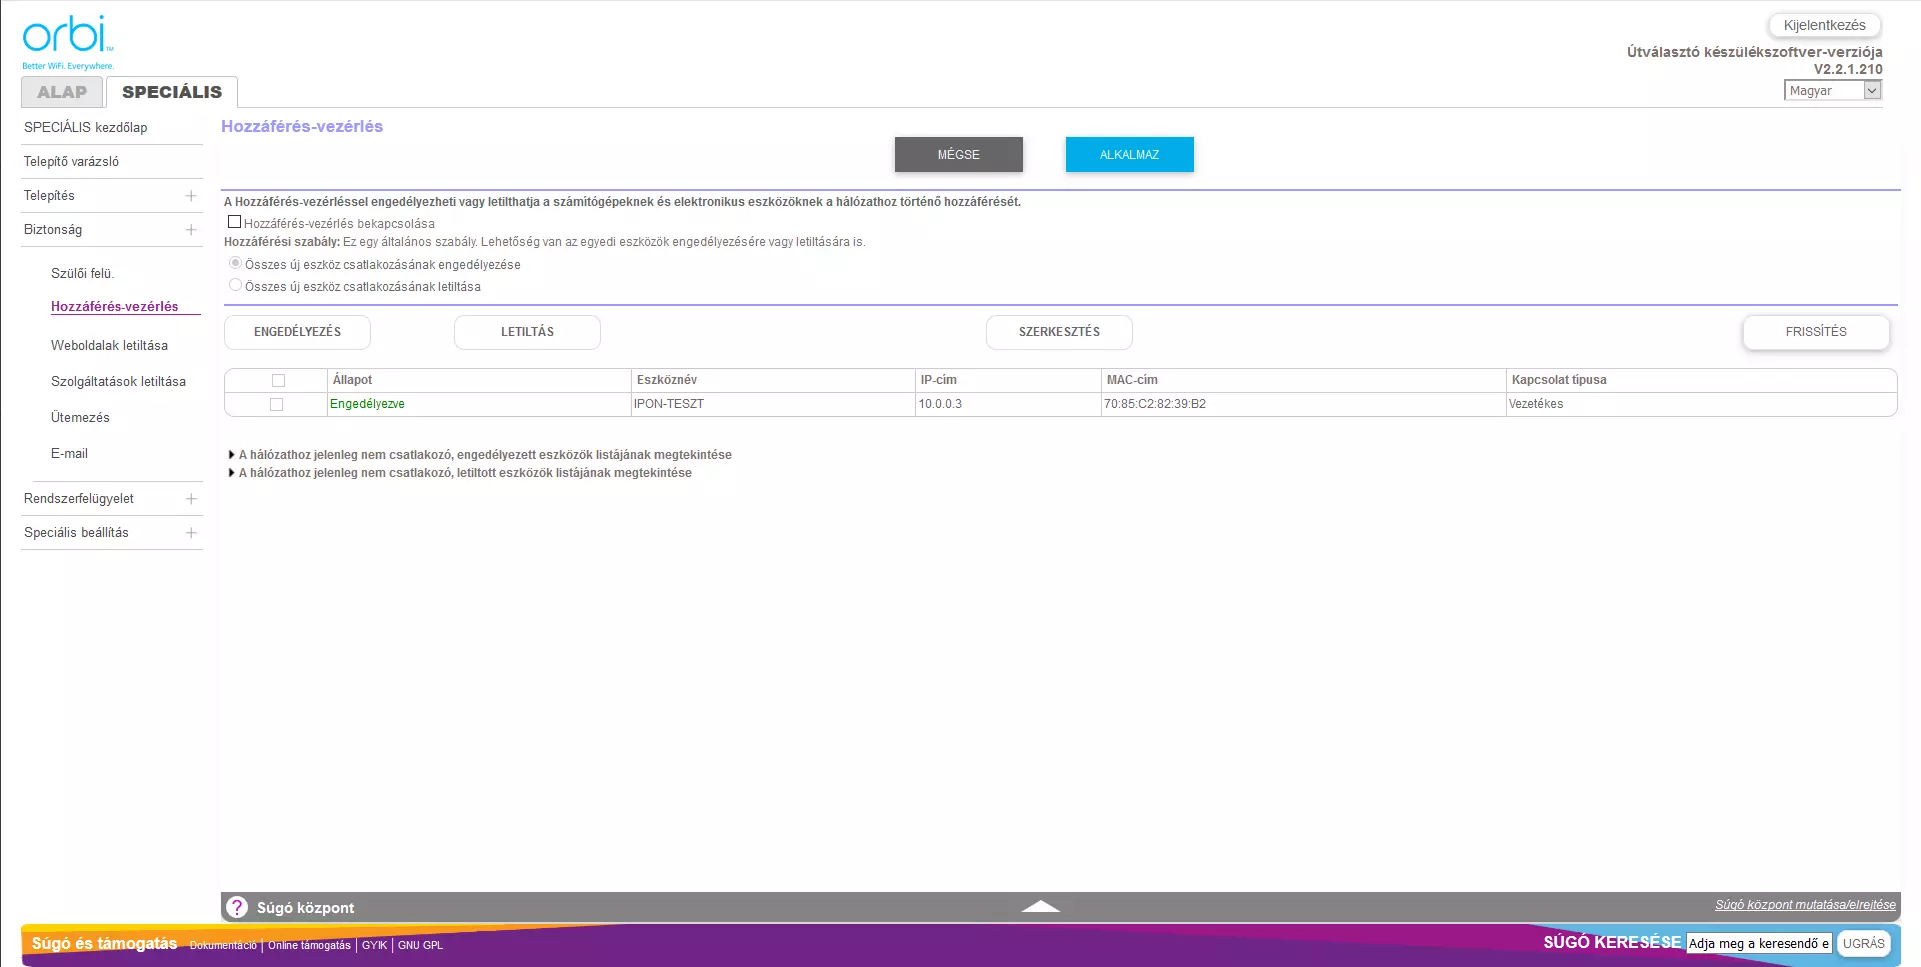
Task: Select block all new devices radio button
Action: coord(235,285)
